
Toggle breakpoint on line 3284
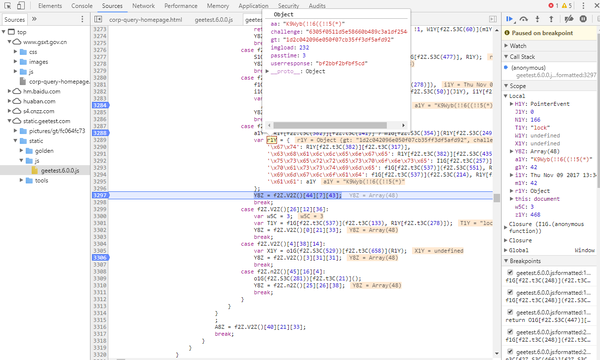pyautogui.click(x=100, y=105)
